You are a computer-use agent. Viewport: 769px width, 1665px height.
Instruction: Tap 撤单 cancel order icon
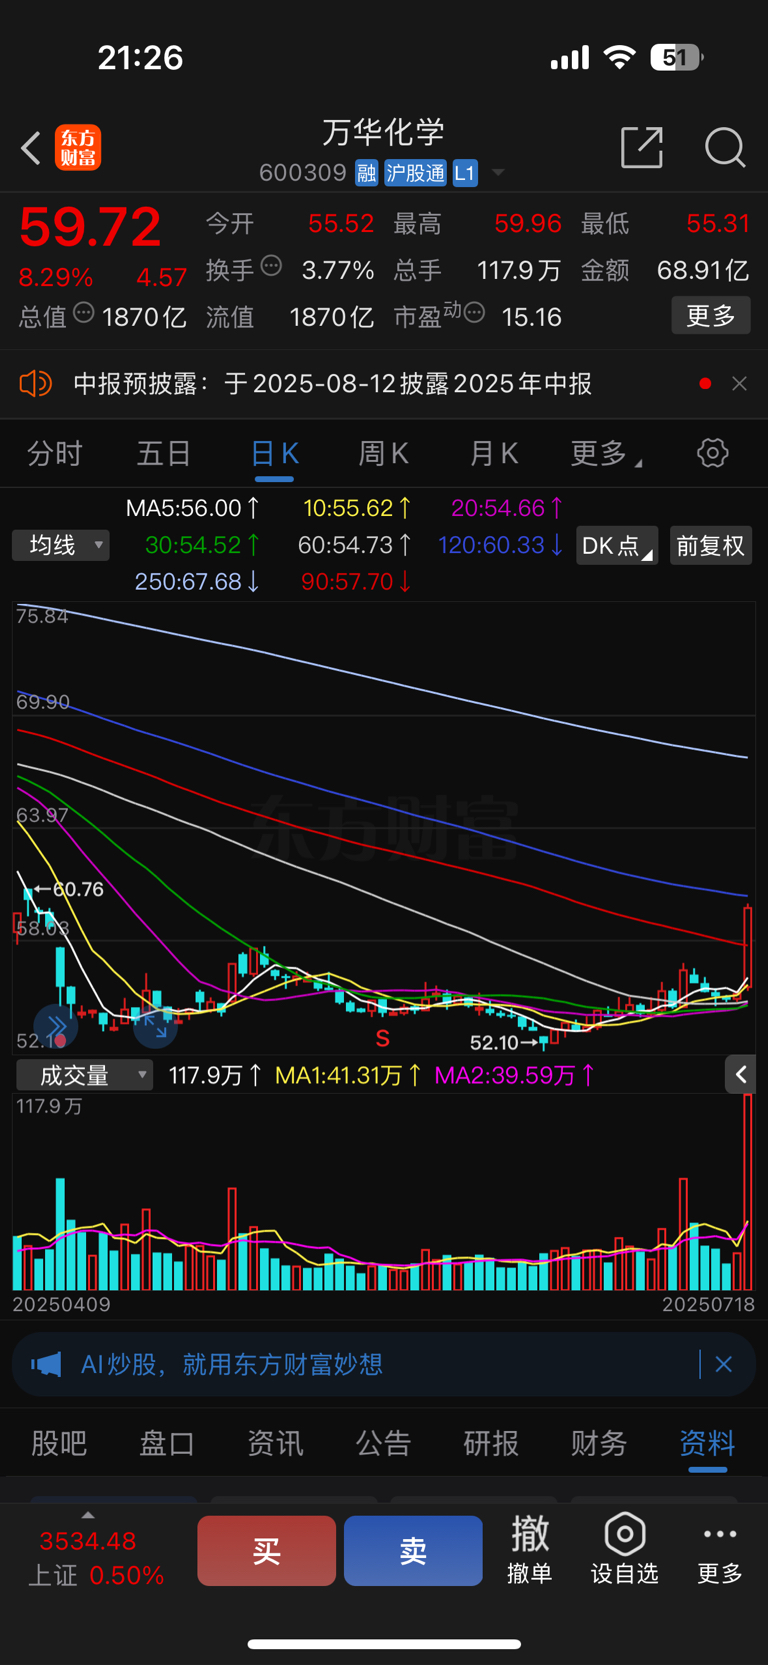pos(530,1549)
